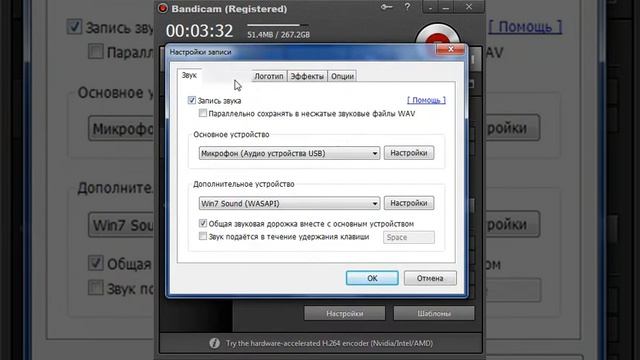Toggle Общая звуковая дорожка вместе с основным устройством
Viewport: 640px width, 360px height.
[203, 223]
